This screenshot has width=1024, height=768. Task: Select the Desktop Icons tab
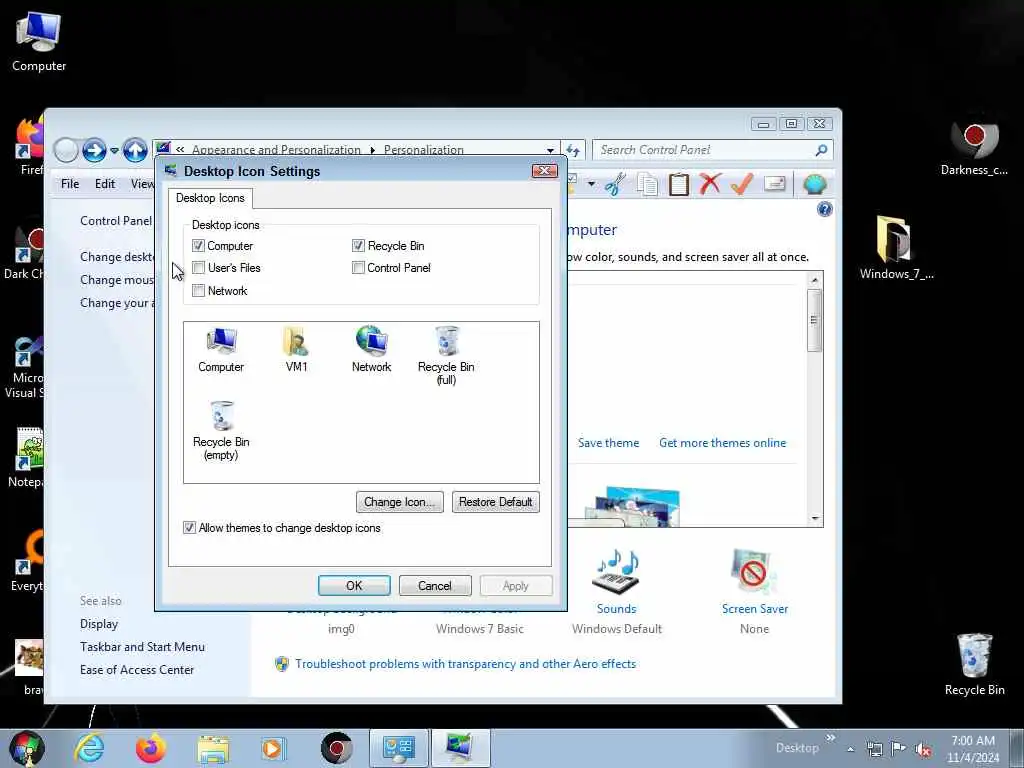click(210, 198)
